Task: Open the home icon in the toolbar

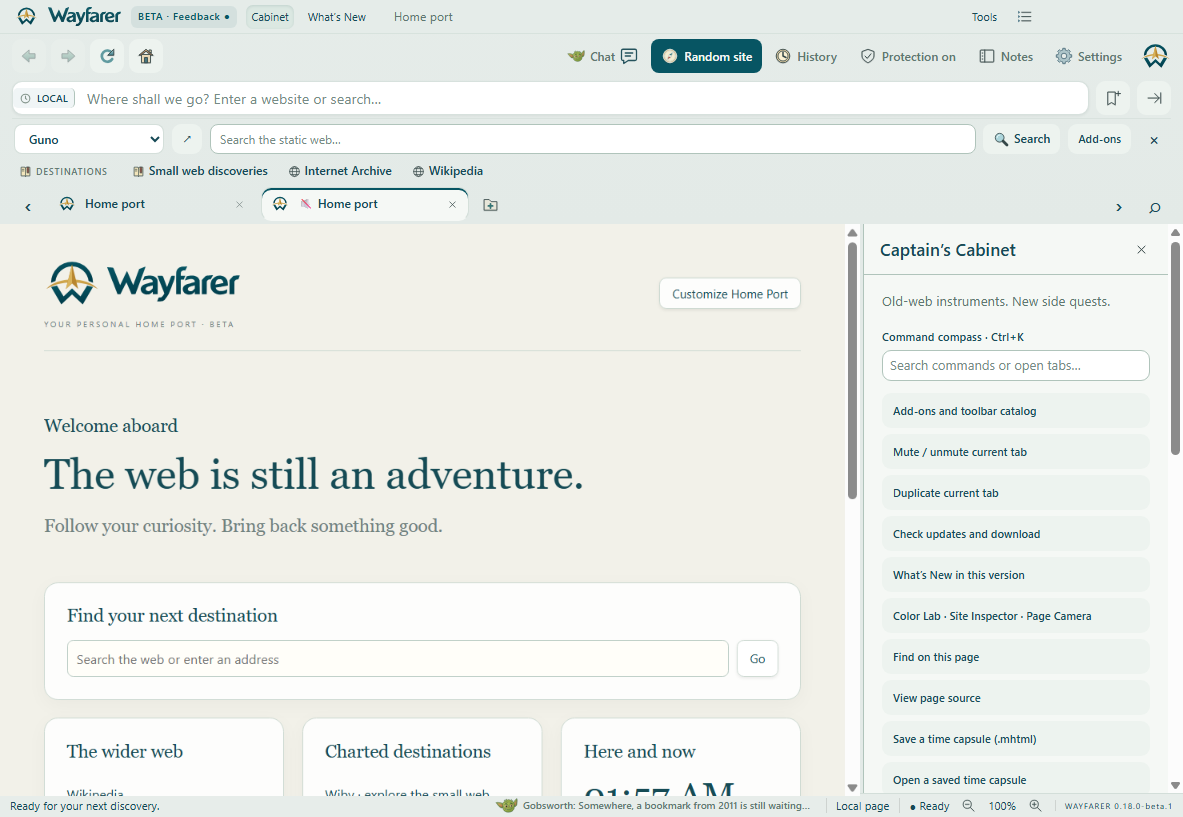Action: [x=146, y=57]
